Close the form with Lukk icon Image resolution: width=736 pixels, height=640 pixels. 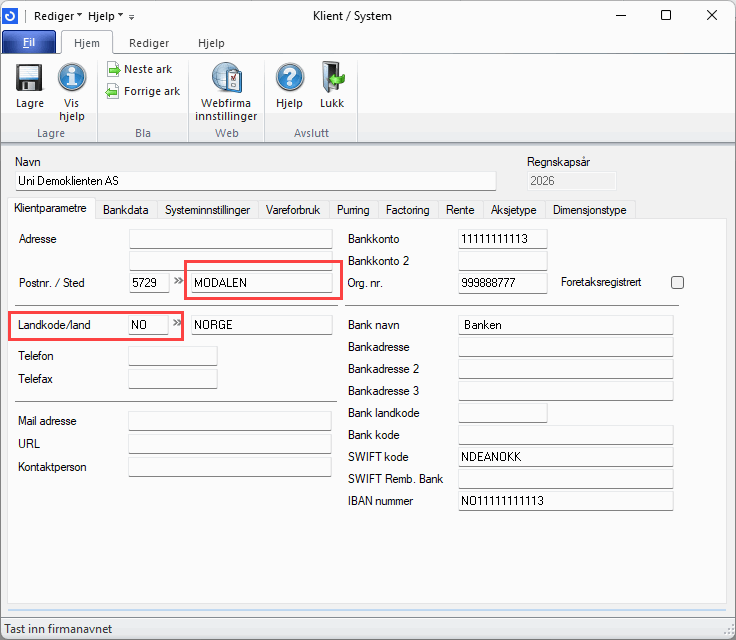point(333,77)
